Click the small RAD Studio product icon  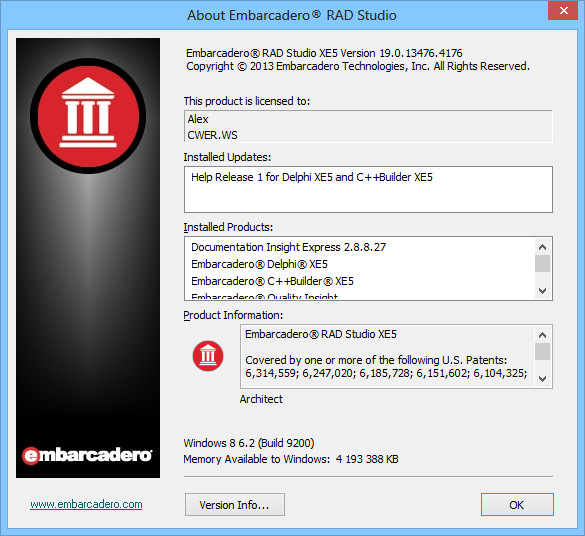coord(208,356)
